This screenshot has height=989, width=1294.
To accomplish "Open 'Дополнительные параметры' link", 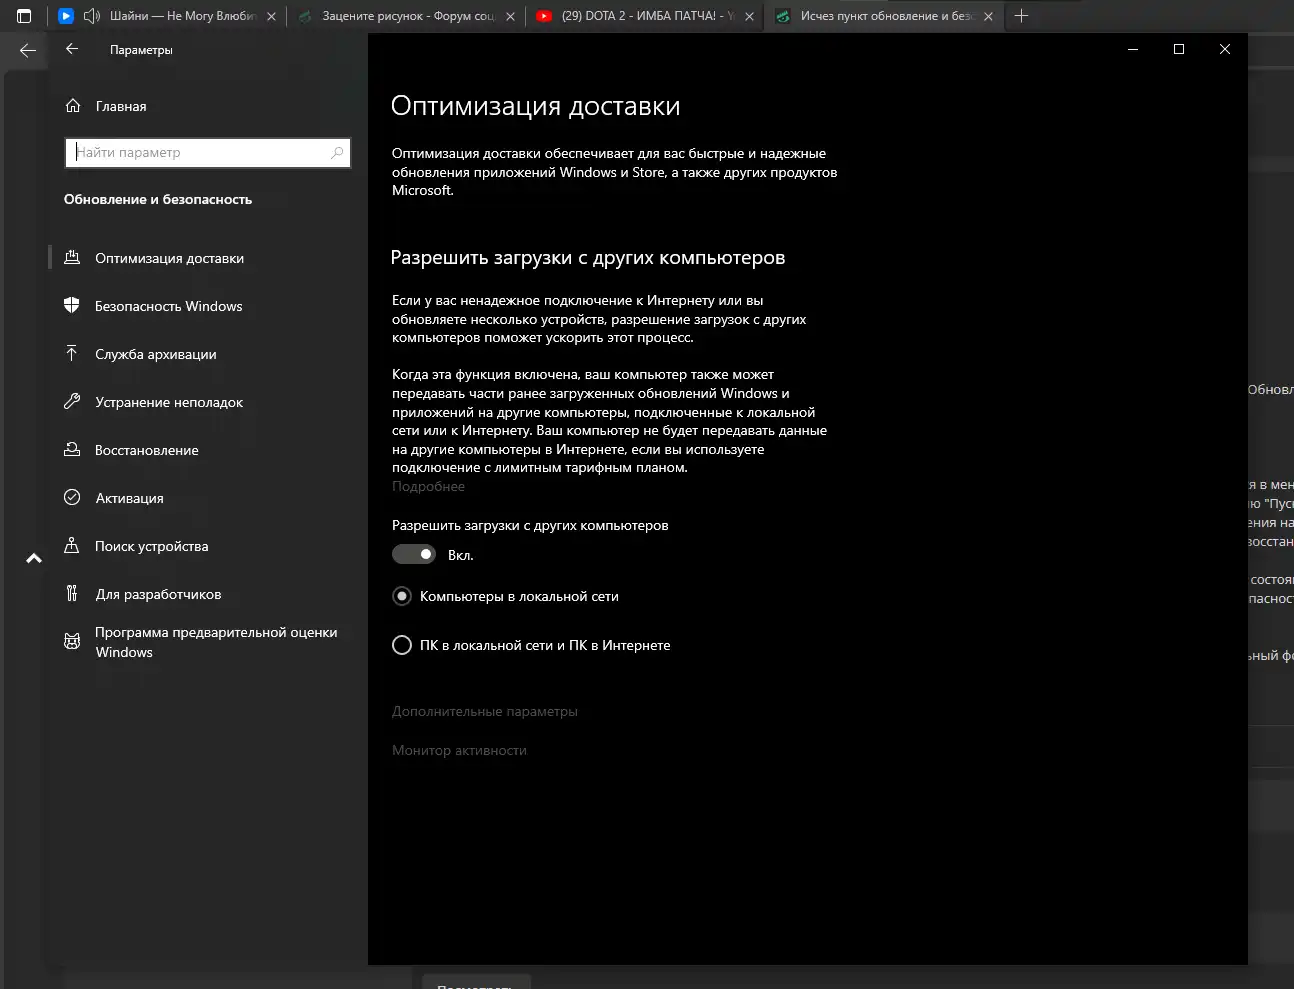I will (x=485, y=712).
